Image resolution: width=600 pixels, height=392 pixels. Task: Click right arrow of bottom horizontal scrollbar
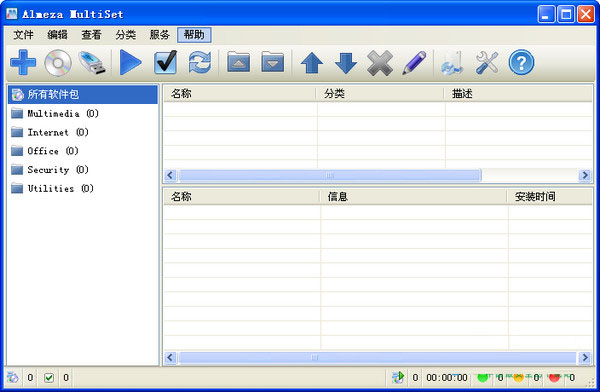pyautogui.click(x=585, y=358)
